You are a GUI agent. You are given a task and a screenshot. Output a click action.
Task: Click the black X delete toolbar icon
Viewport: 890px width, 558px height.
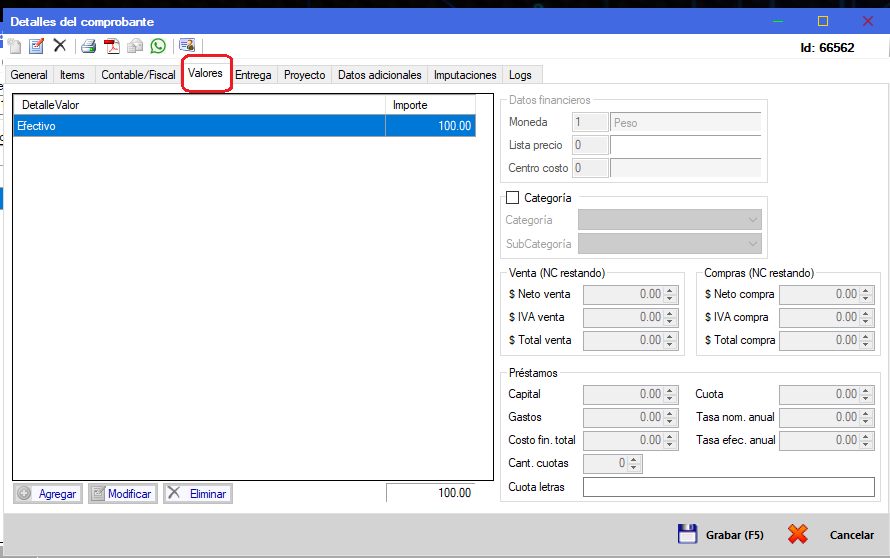pyautogui.click(x=60, y=45)
